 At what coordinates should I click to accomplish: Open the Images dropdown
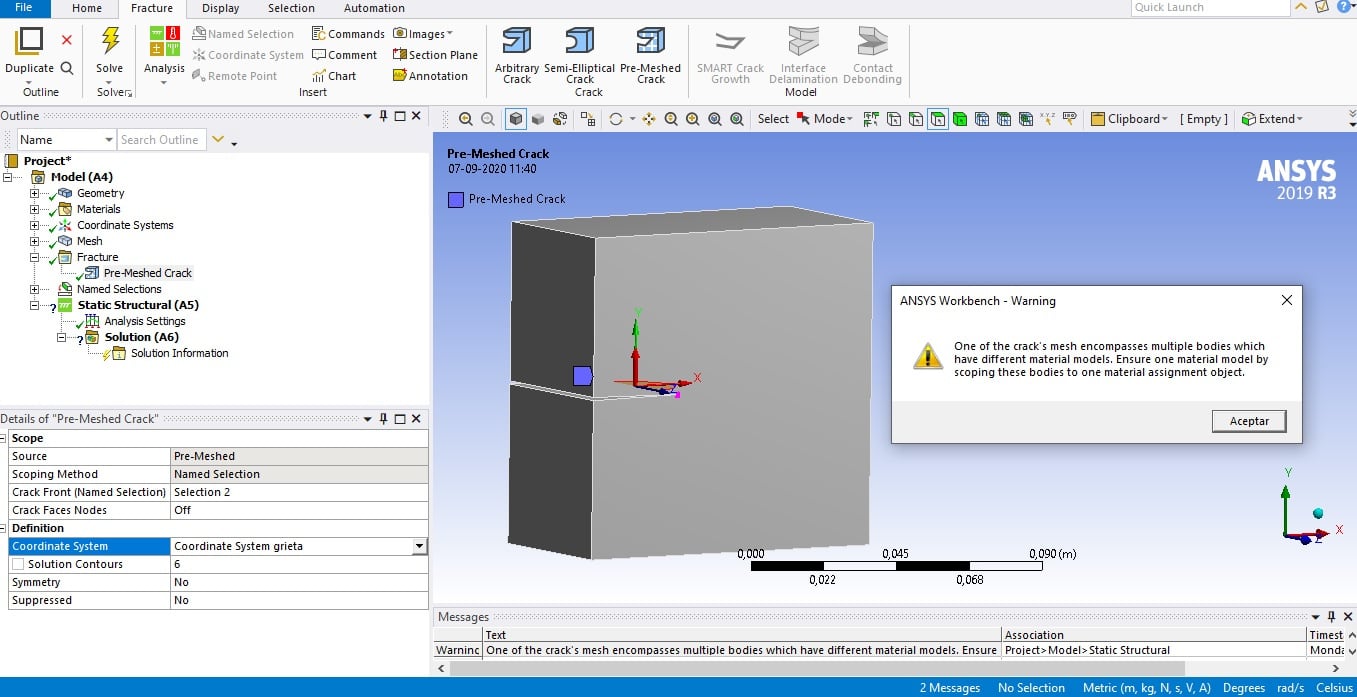[x=422, y=34]
